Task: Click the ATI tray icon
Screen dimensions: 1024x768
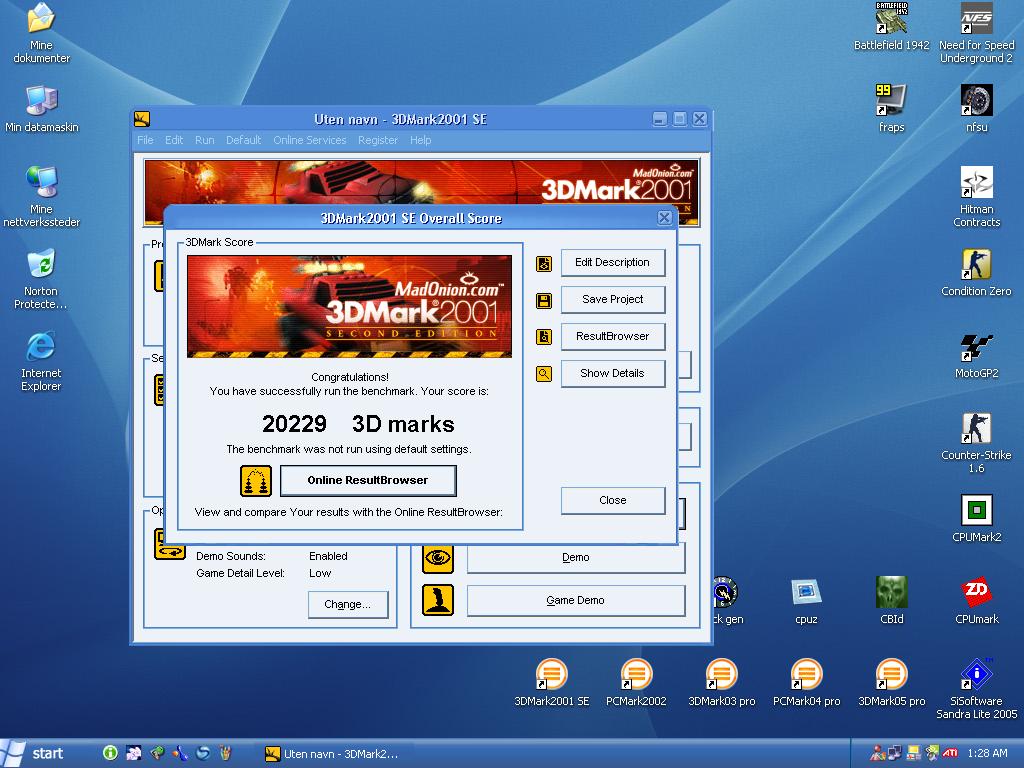Action: pyautogui.click(x=950, y=754)
